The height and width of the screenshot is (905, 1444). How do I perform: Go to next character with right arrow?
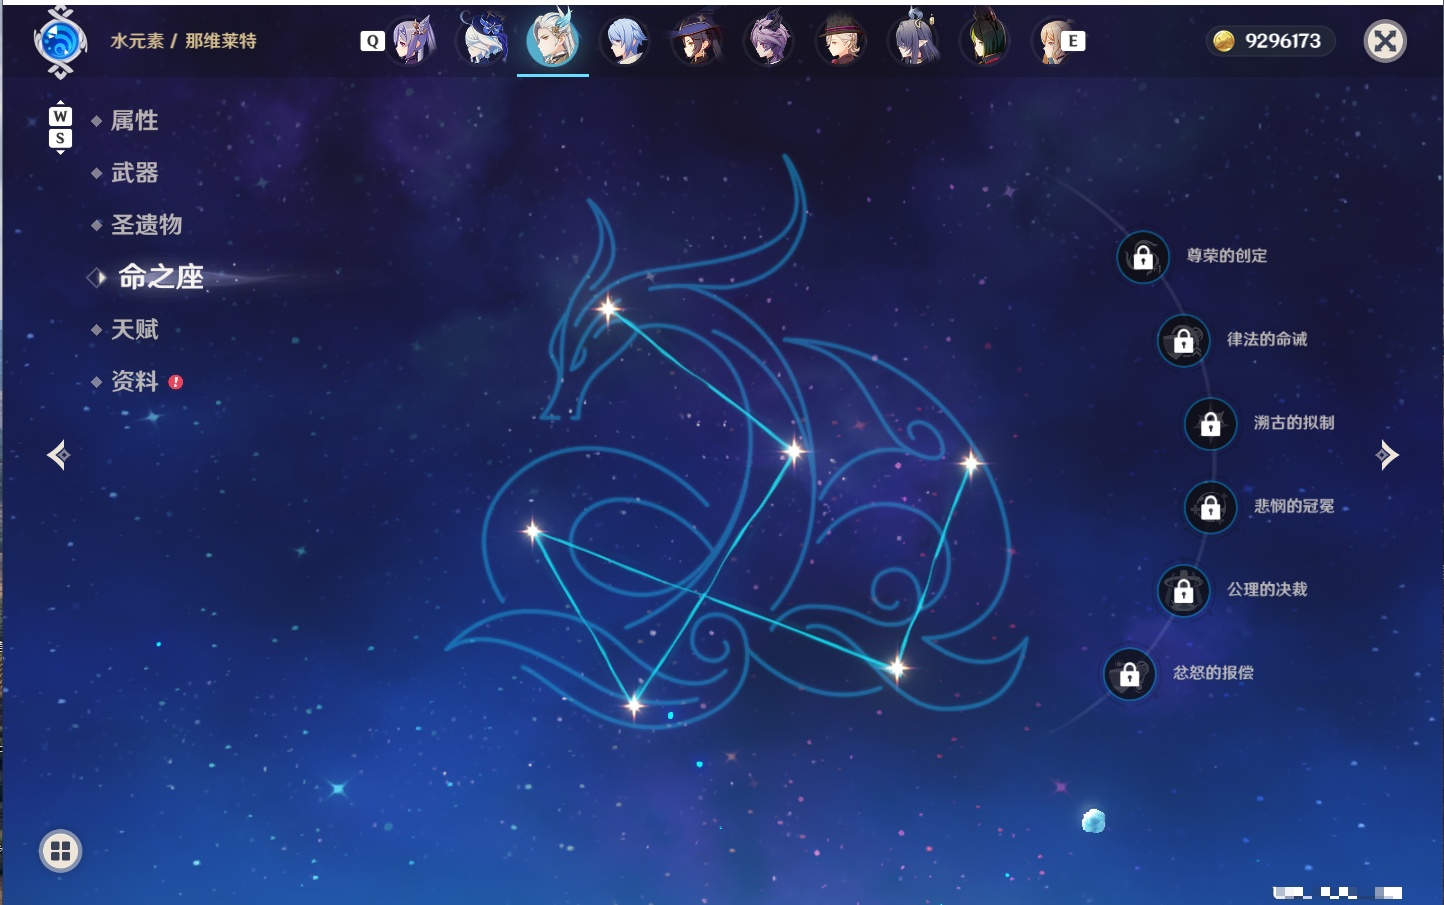[x=1387, y=455]
